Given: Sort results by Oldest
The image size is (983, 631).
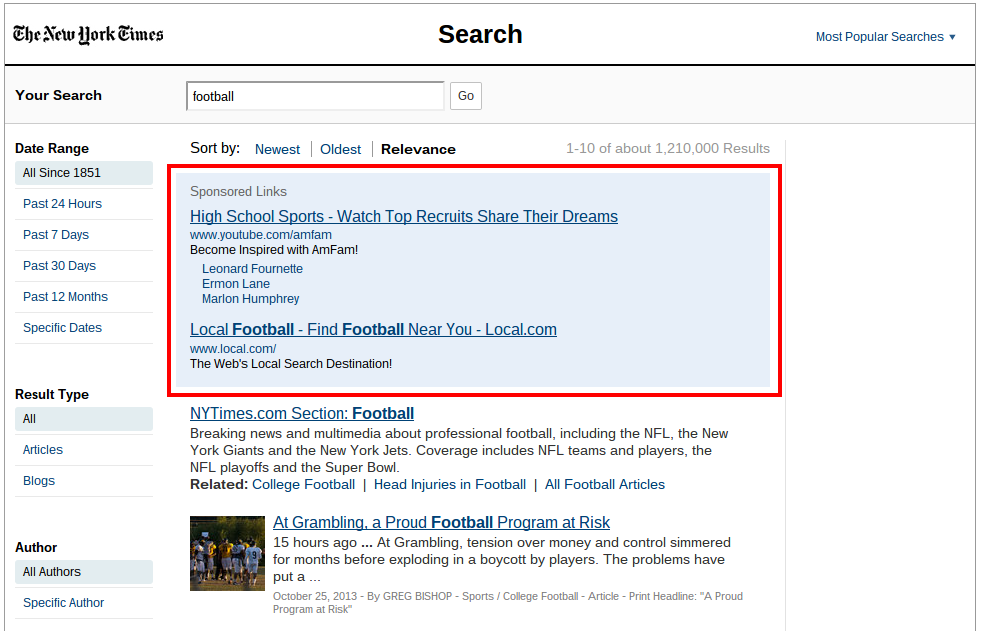Looking at the screenshot, I should click(340, 149).
